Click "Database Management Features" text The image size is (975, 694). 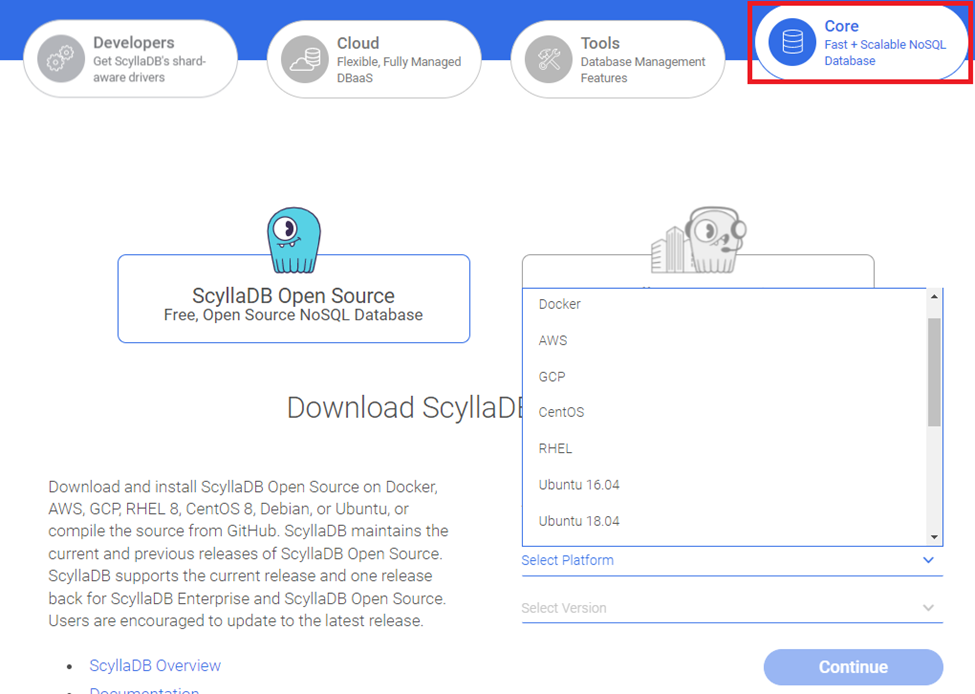coord(643,70)
